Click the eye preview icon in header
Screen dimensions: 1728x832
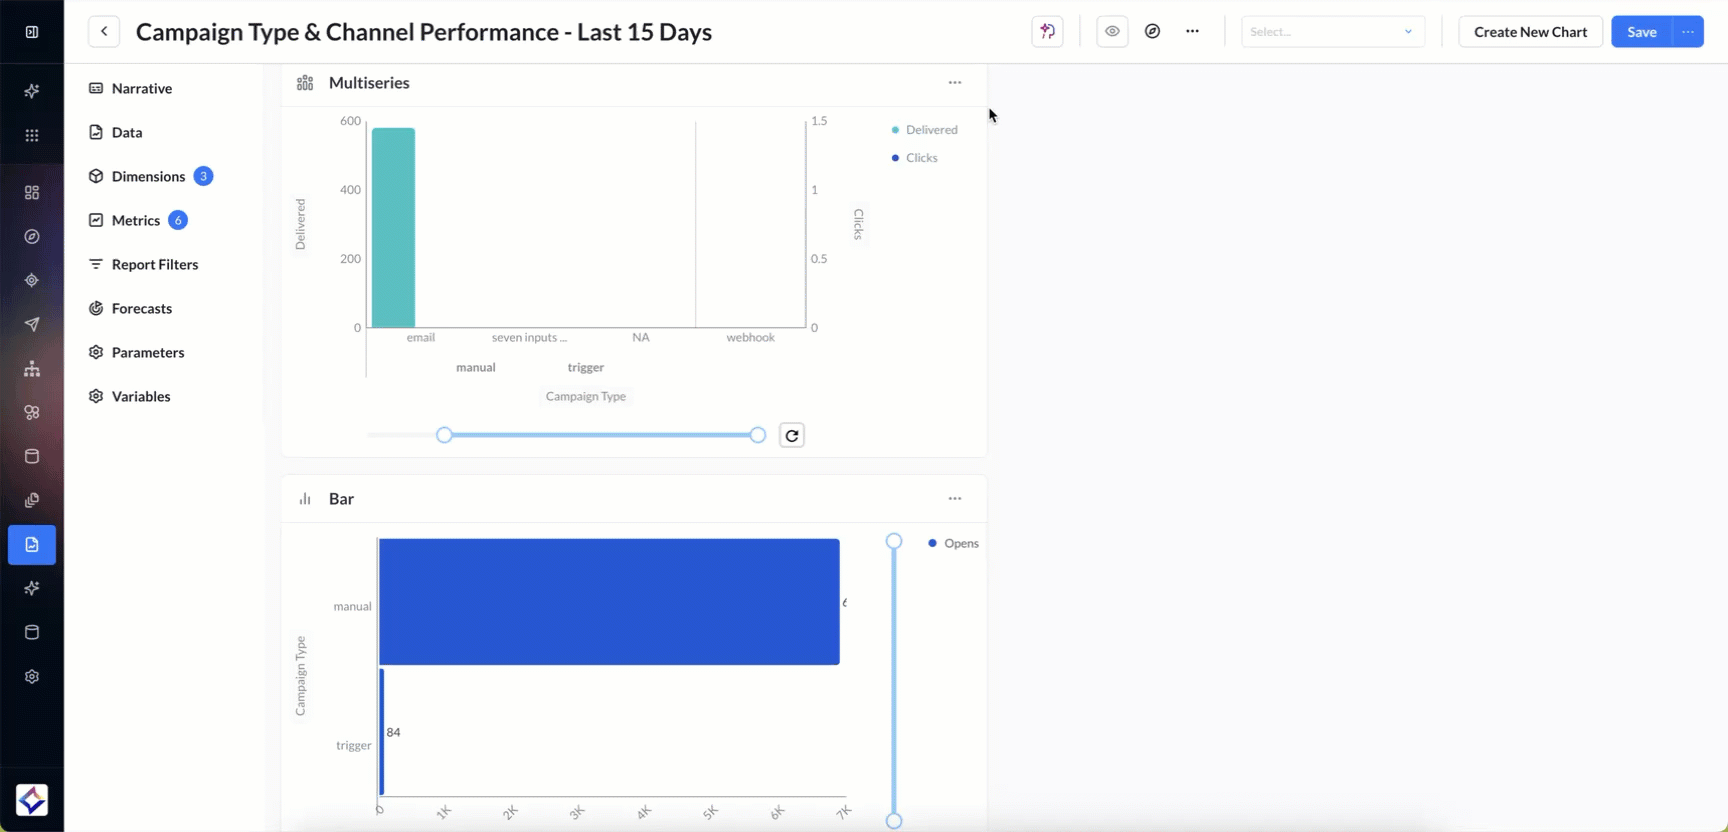[x=1112, y=32]
